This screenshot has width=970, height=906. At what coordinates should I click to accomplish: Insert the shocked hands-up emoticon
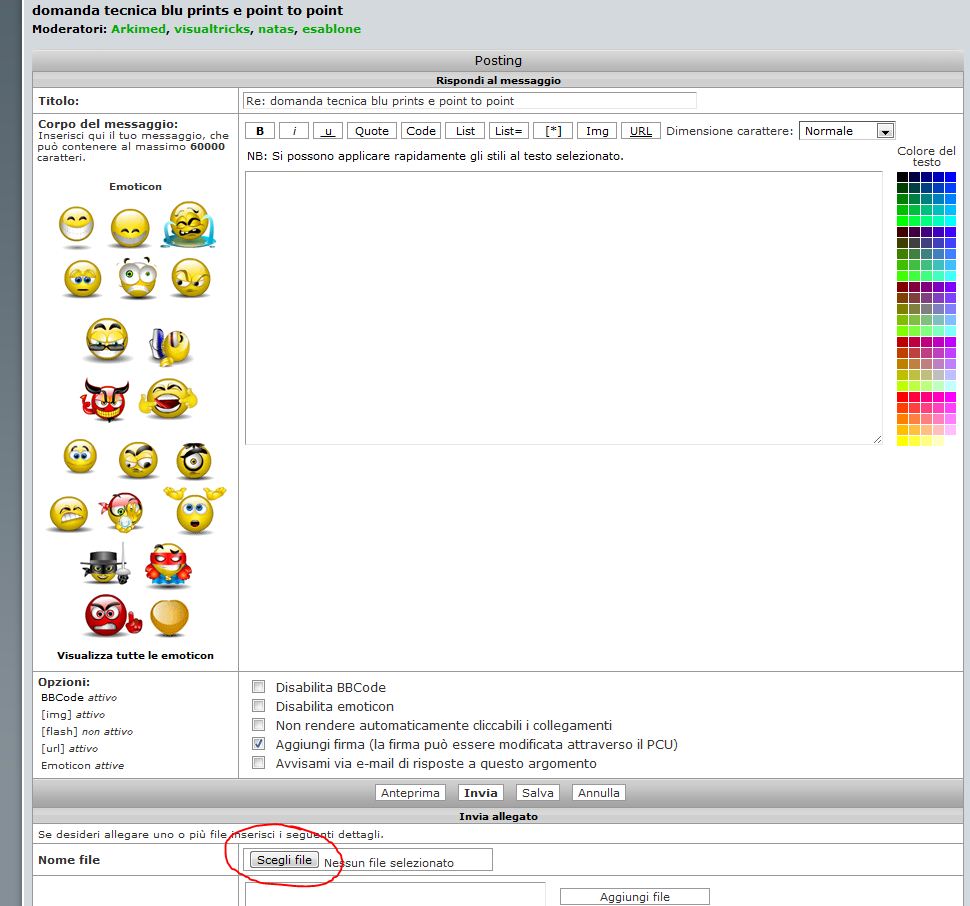click(195, 510)
